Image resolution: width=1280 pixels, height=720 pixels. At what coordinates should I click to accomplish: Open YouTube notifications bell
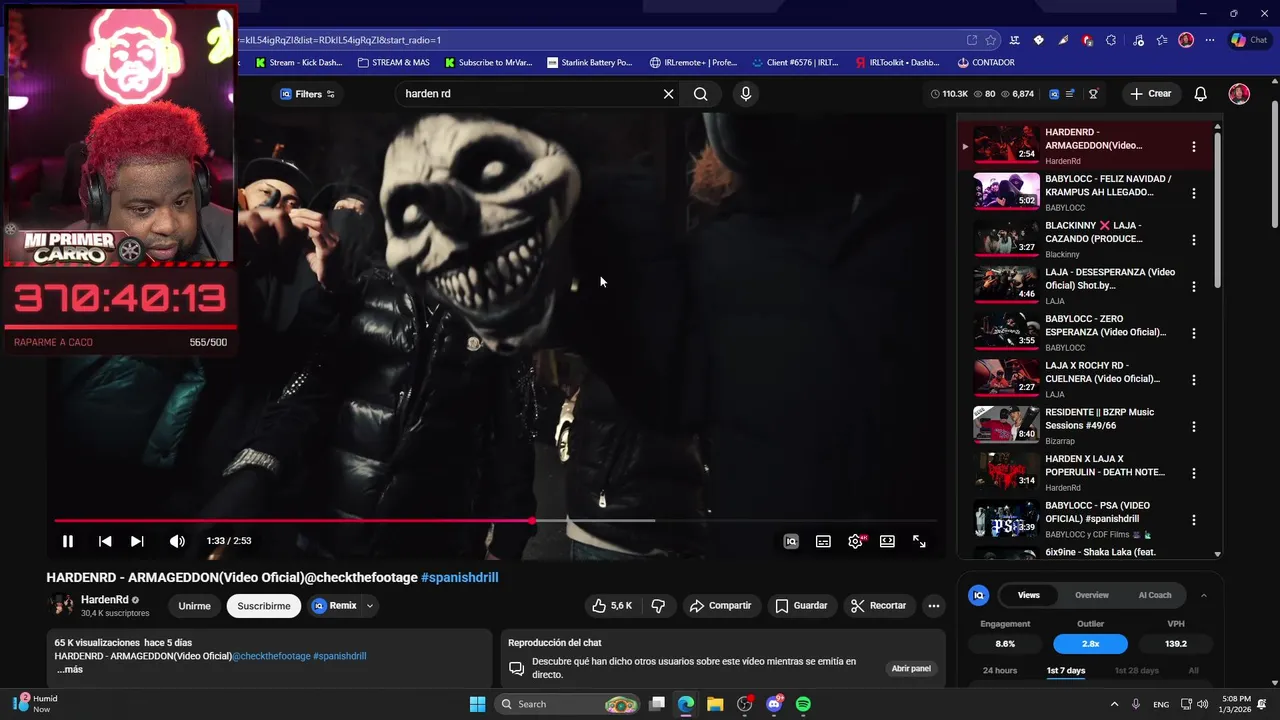point(1201,94)
